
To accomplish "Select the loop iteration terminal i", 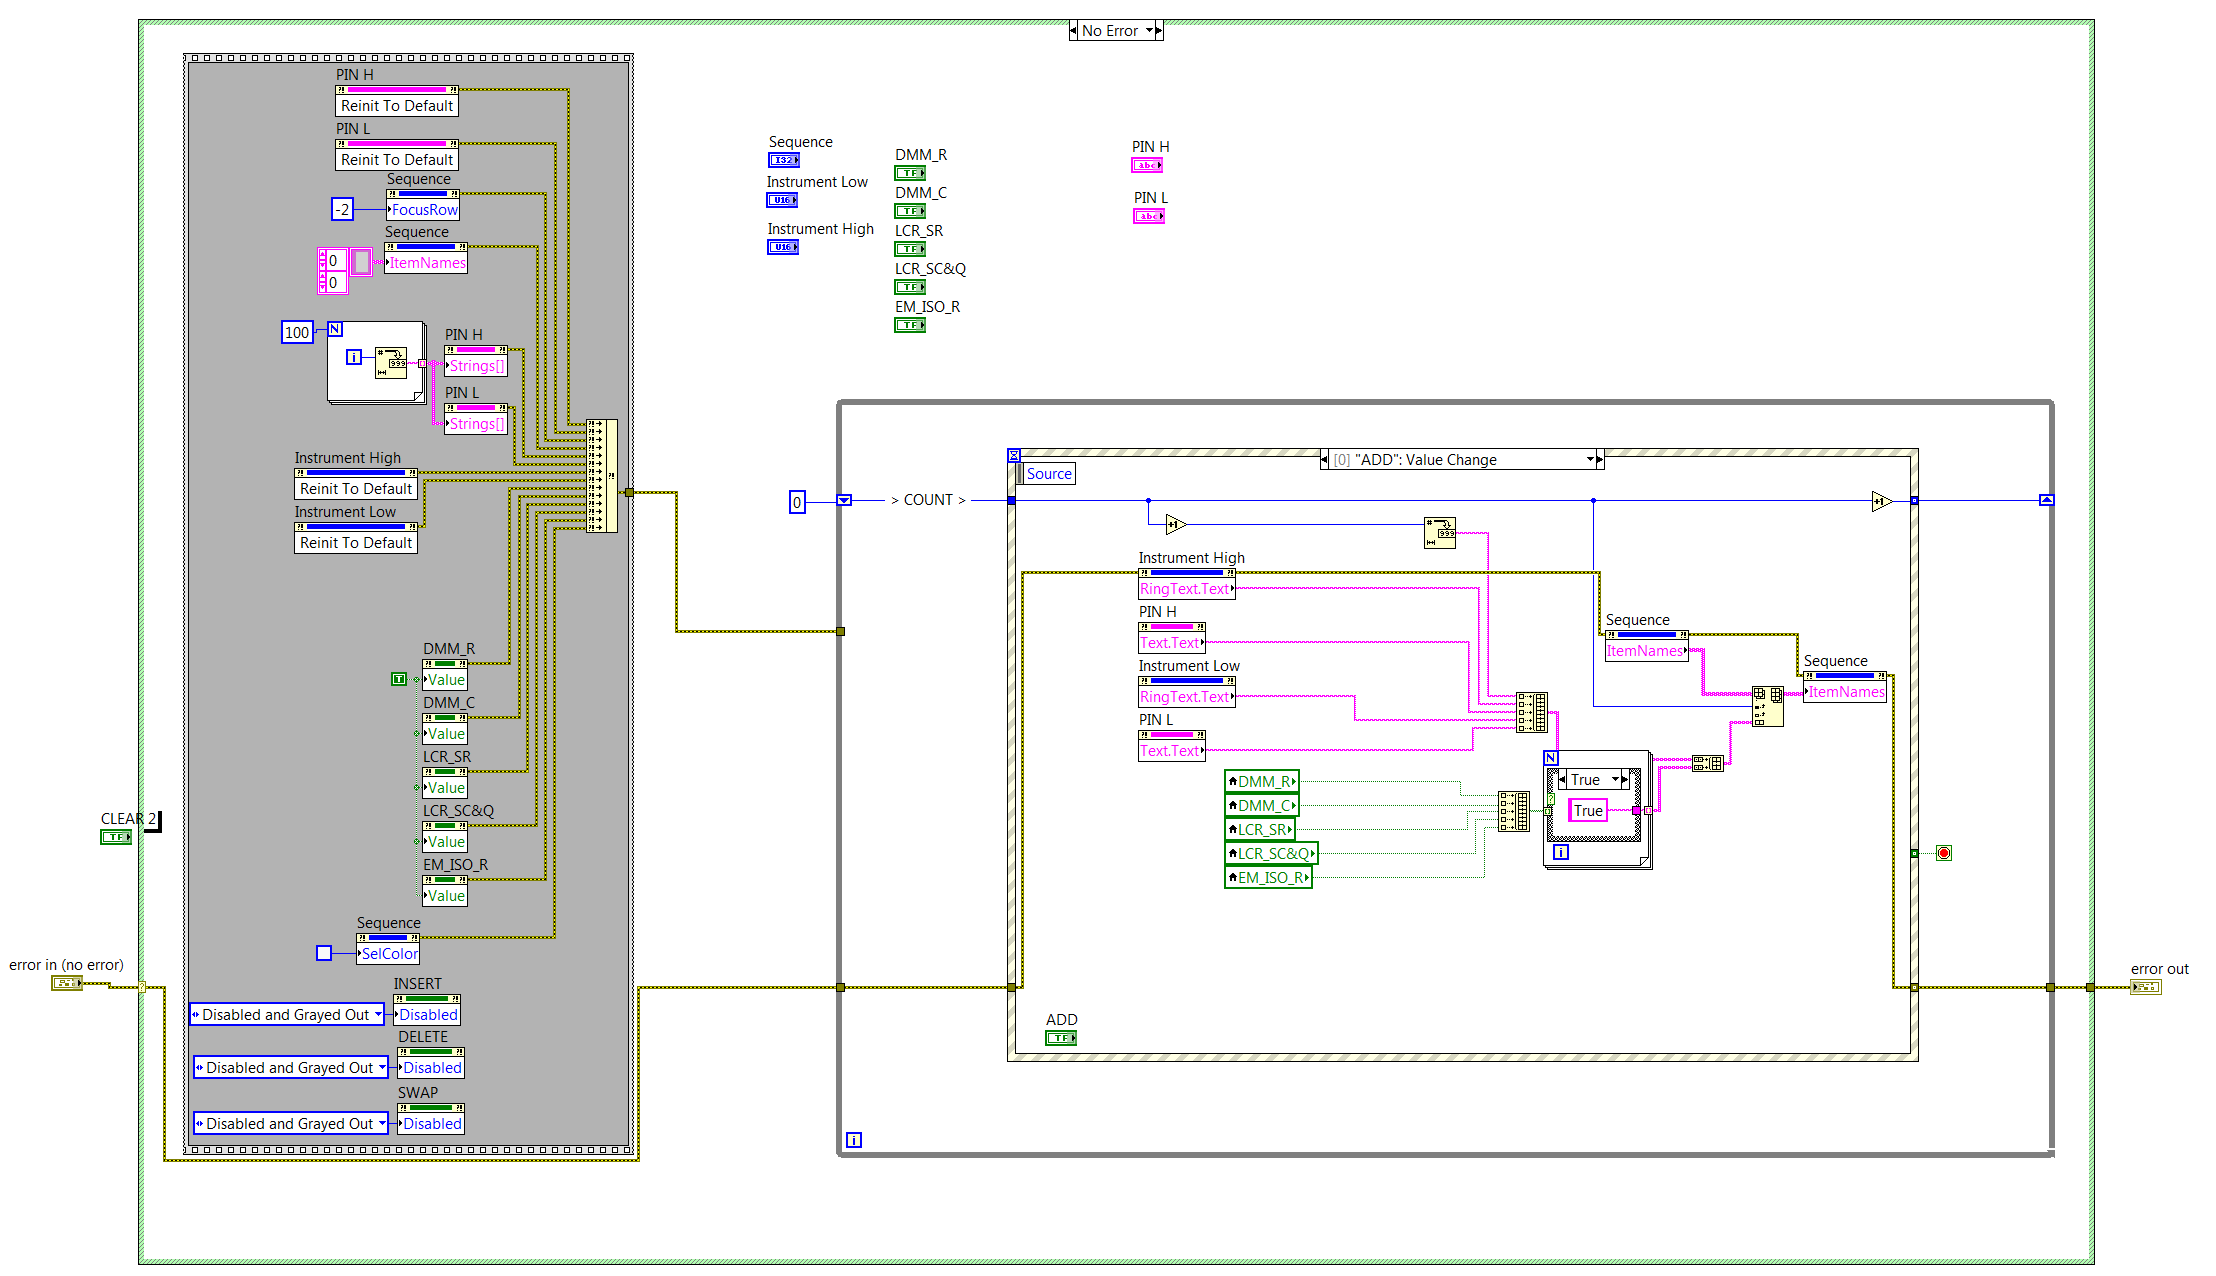I will [854, 1140].
